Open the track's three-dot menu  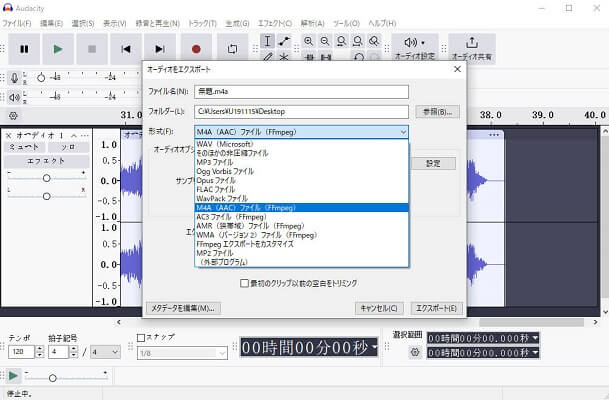point(85,136)
